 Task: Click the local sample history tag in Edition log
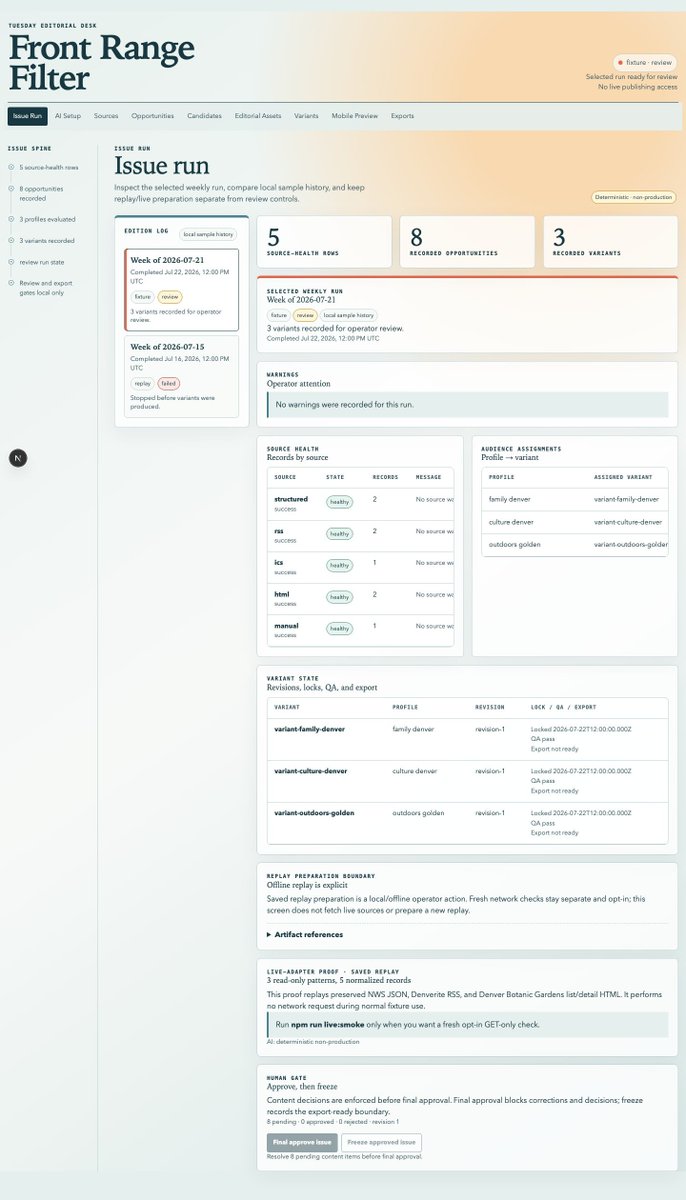pos(208,234)
